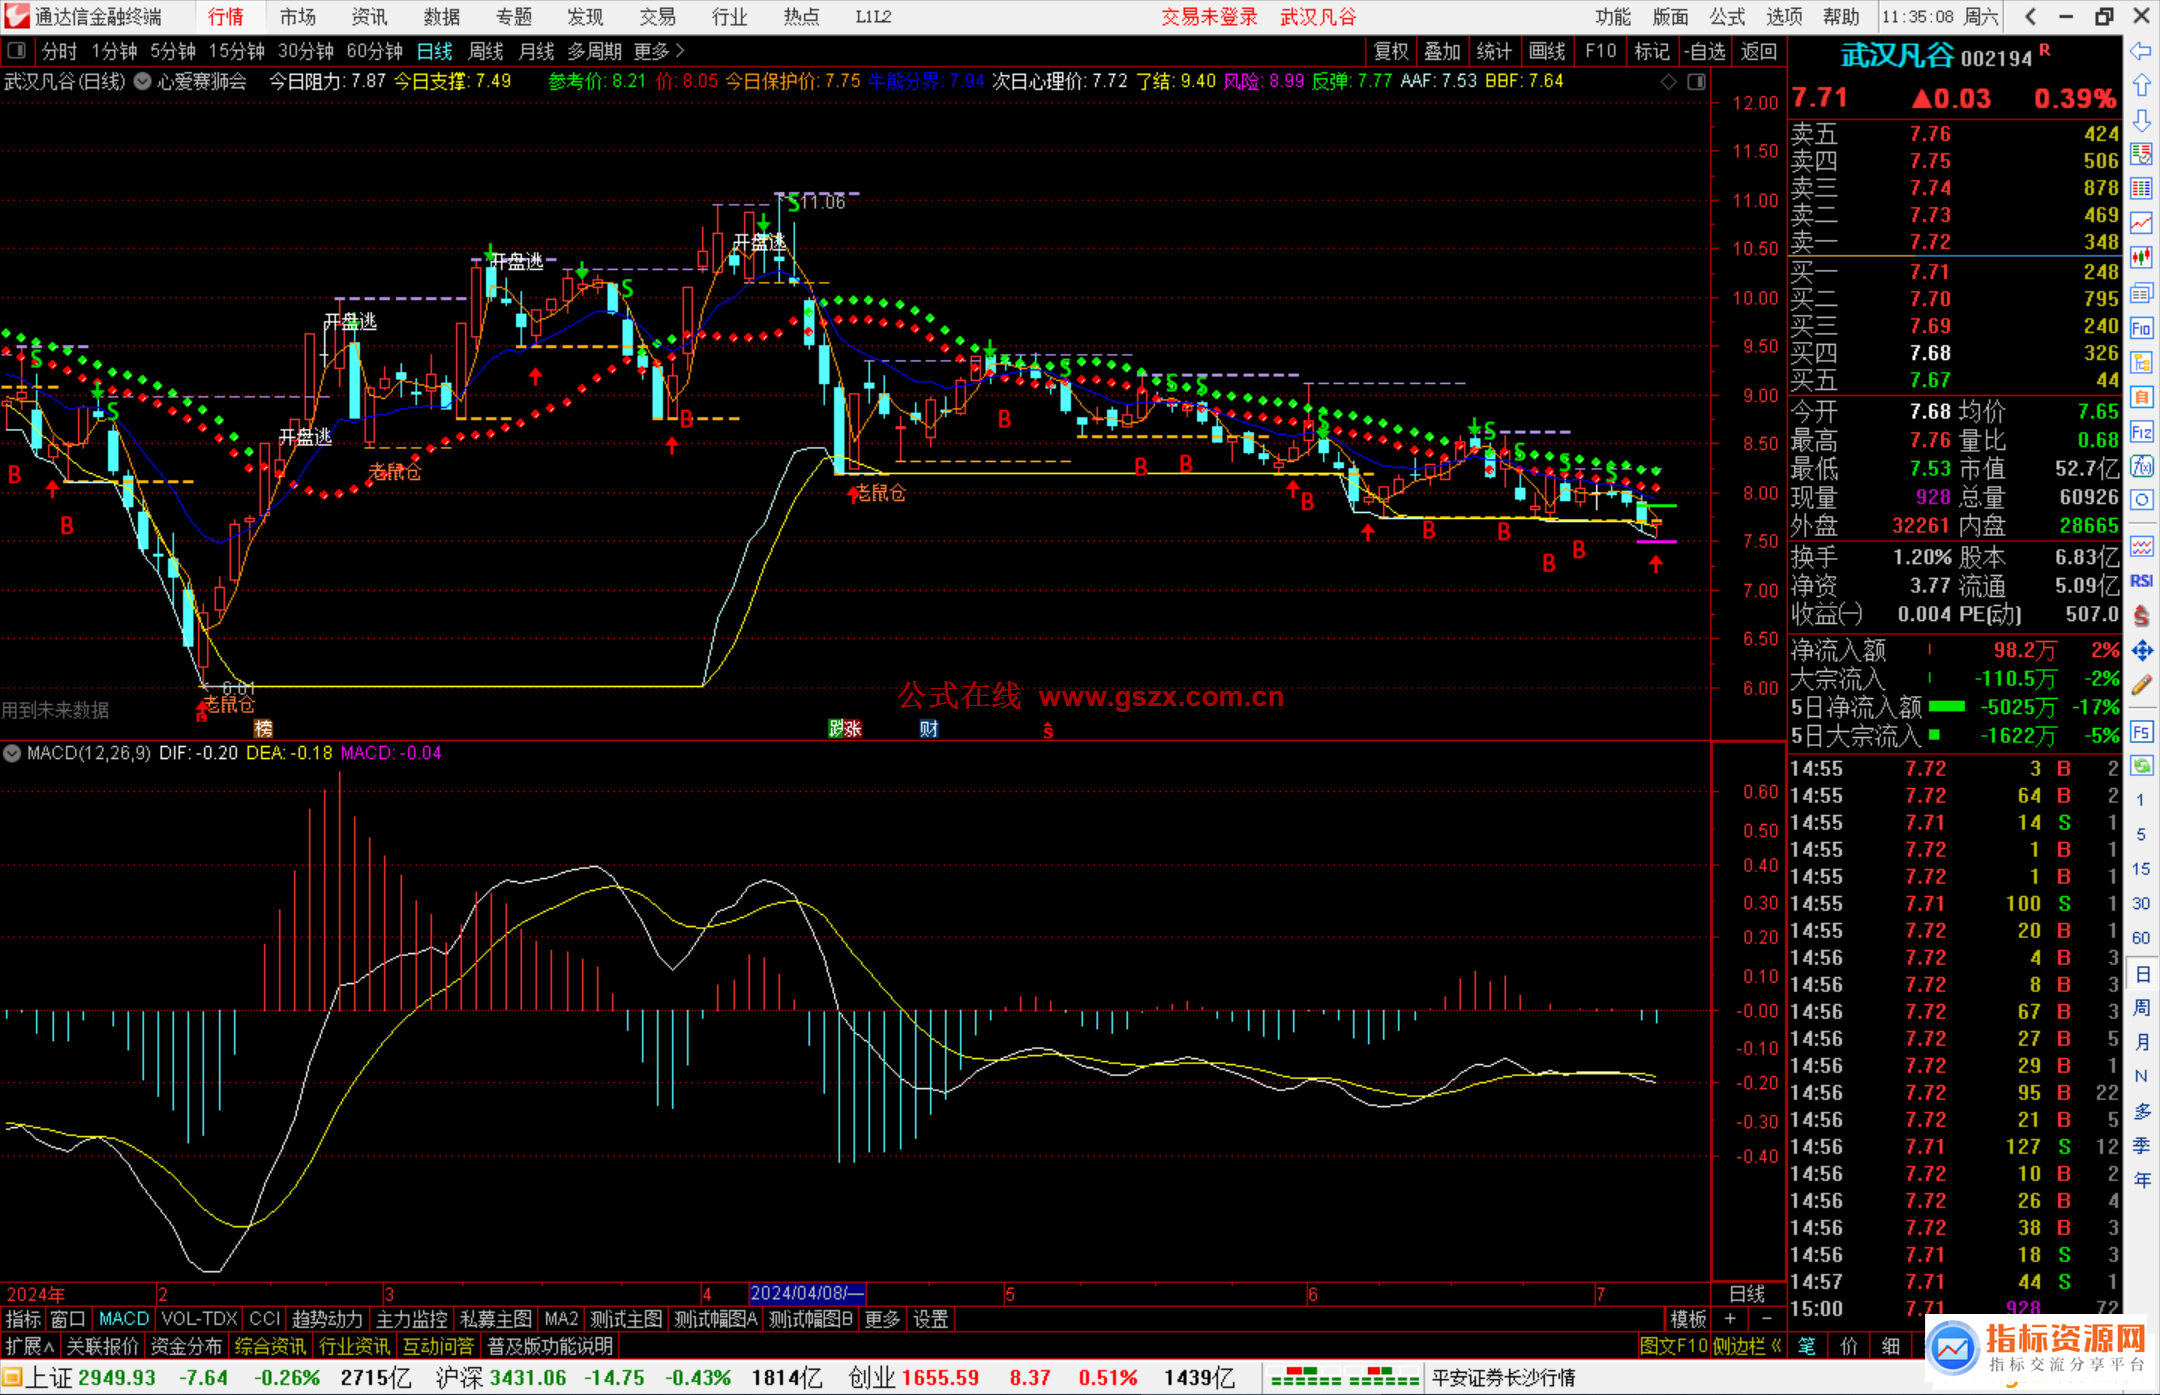This screenshot has width=2160, height=1395.
Task: Click the orange document icon in sidebar
Action: coord(2141,397)
